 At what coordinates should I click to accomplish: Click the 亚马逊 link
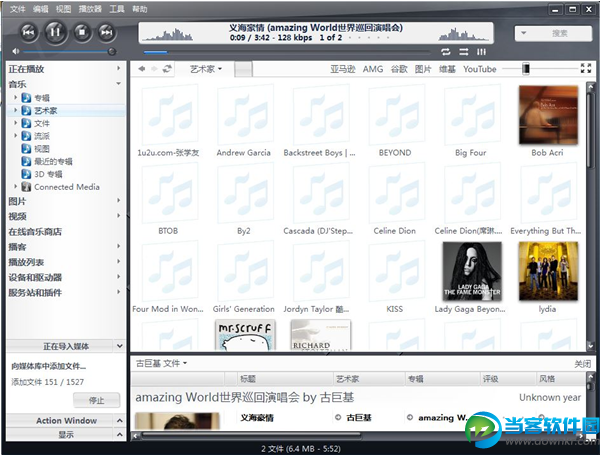click(x=343, y=69)
